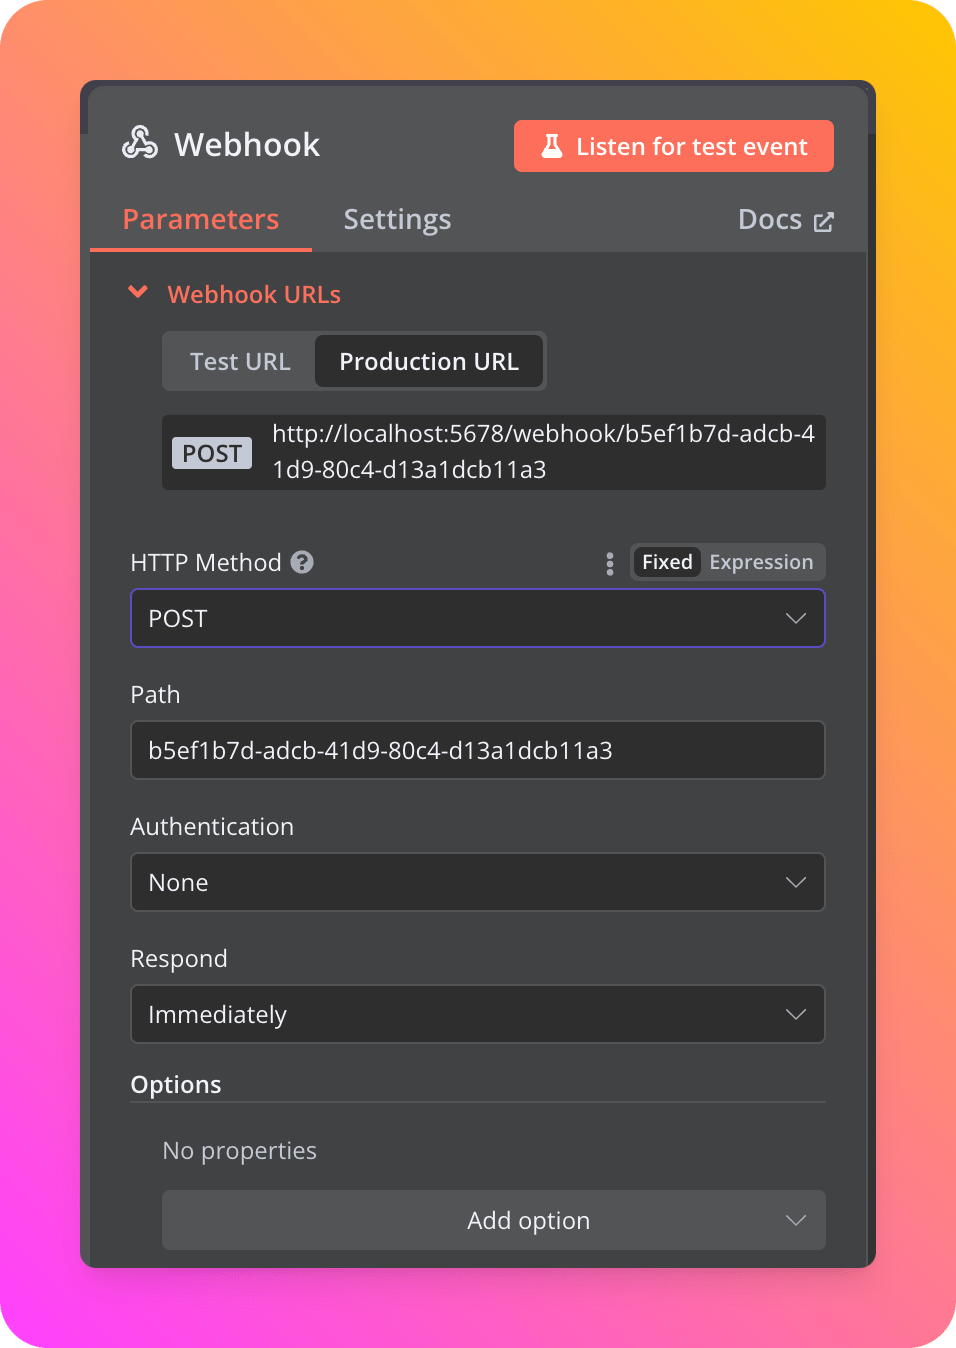The image size is (956, 1348).
Task: Click the Webhook node icon in header
Action: 140,143
